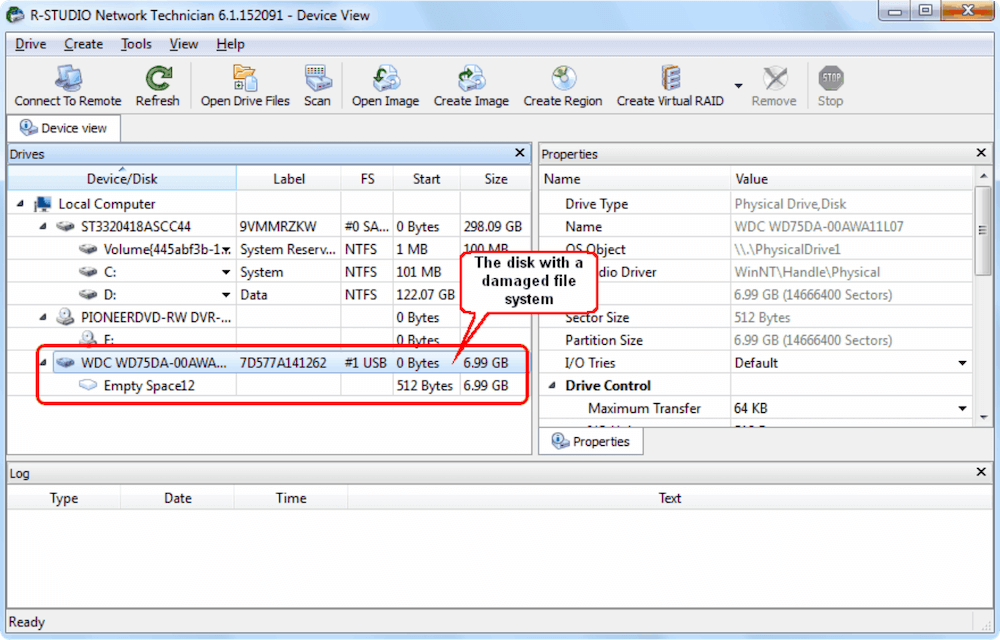This screenshot has height=640, width=1000.
Task: Close the Log panel
Action: [x=981, y=472]
